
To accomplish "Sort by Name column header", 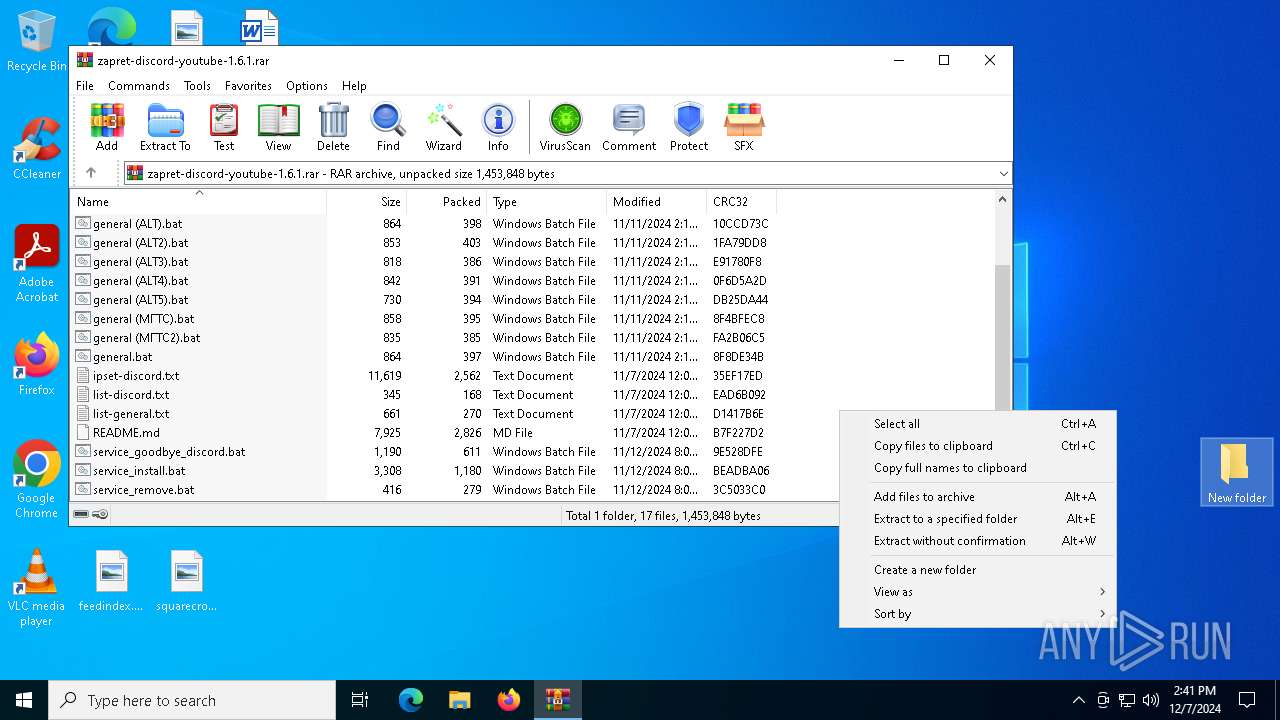I will tap(198, 201).
